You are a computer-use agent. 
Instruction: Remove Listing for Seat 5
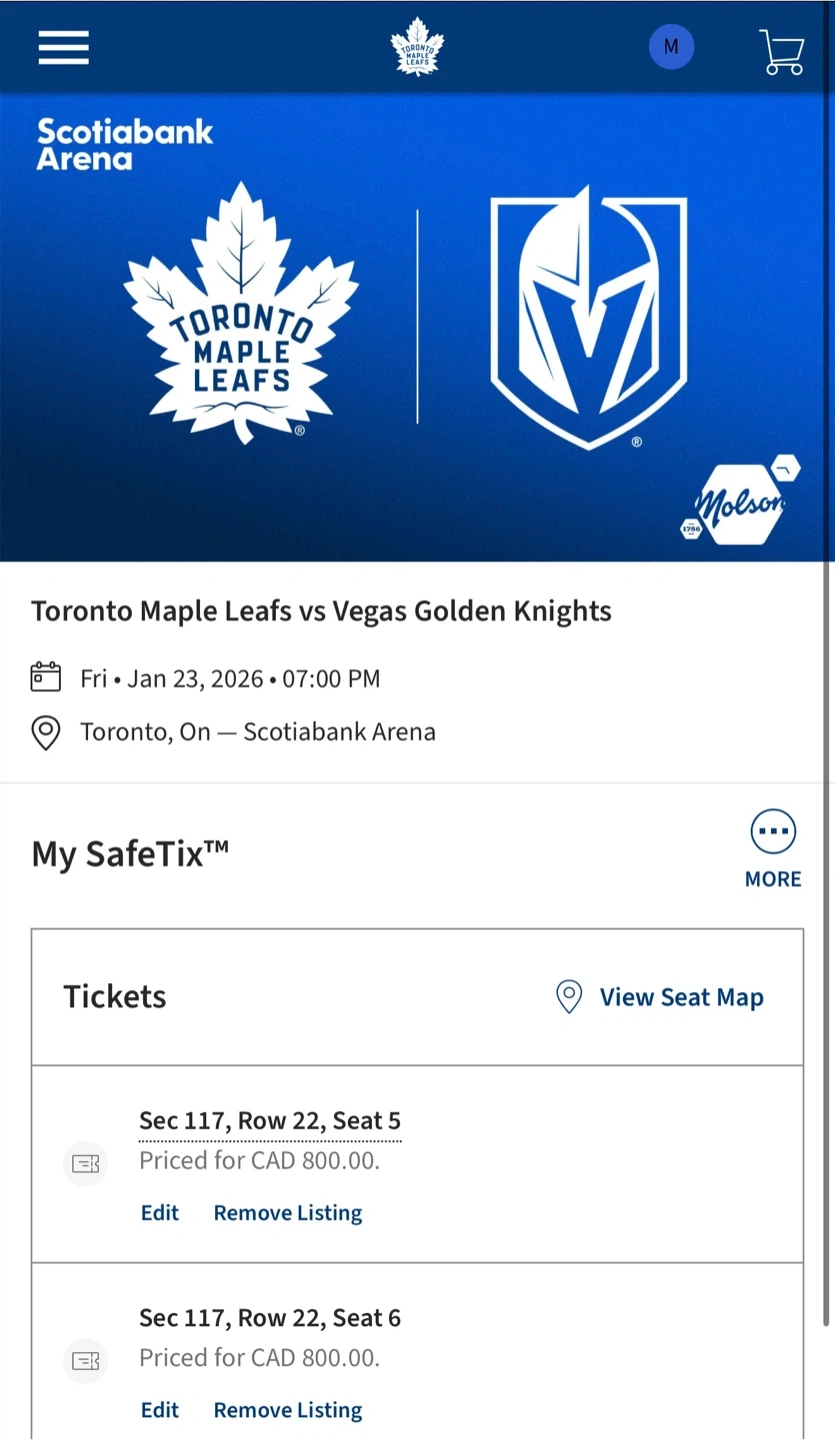coord(288,1213)
